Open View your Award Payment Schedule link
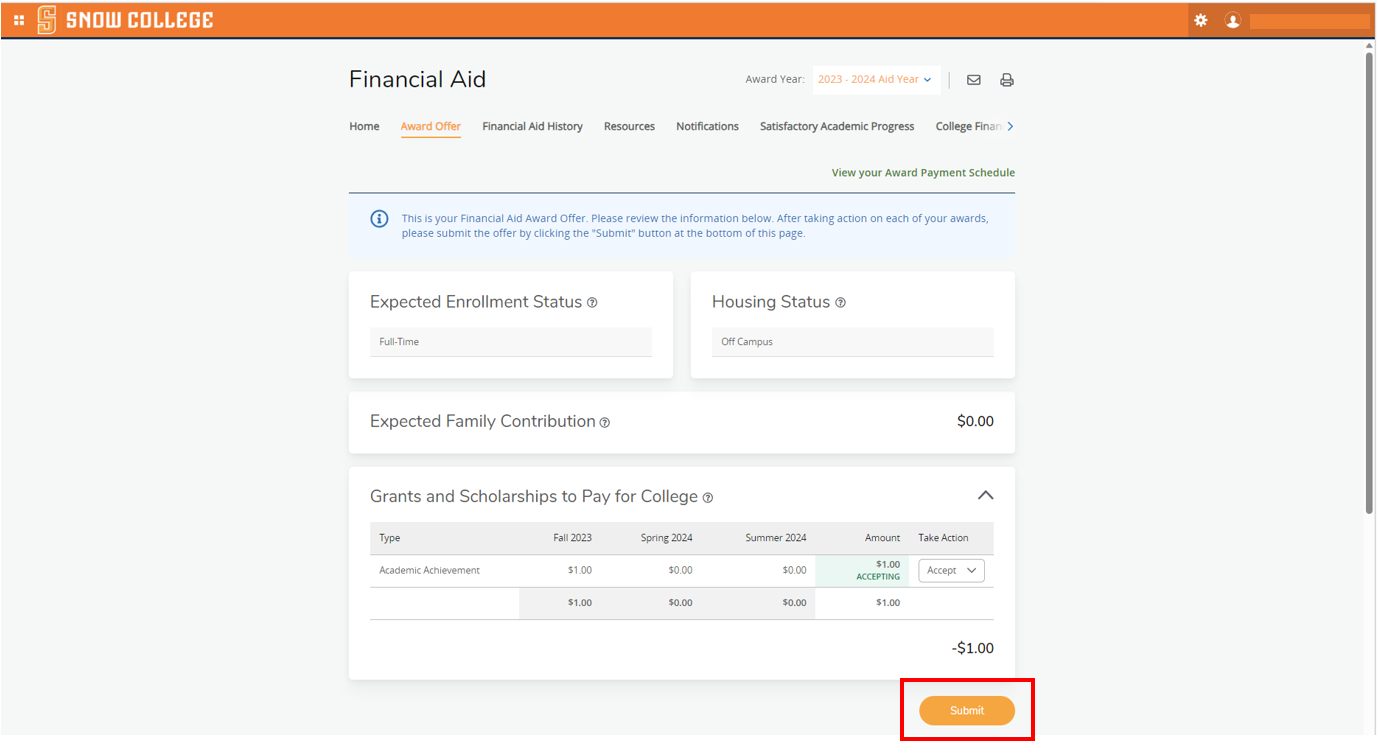This screenshot has height=750, width=1378. coord(922,173)
